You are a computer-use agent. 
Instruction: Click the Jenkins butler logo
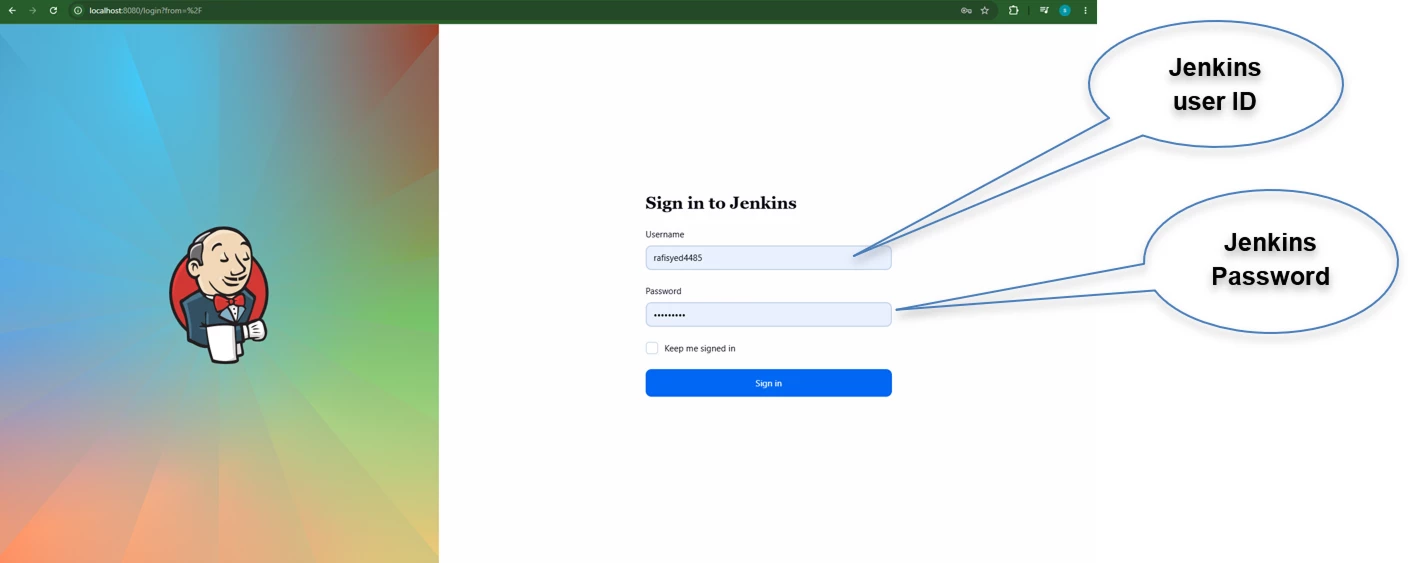pos(219,295)
